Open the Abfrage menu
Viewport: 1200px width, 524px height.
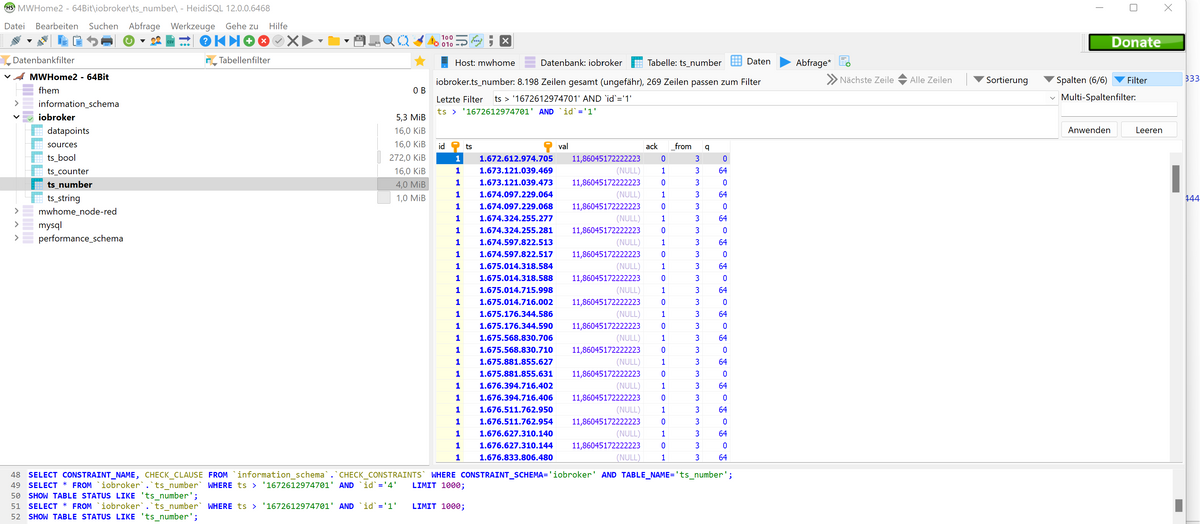tap(145, 25)
